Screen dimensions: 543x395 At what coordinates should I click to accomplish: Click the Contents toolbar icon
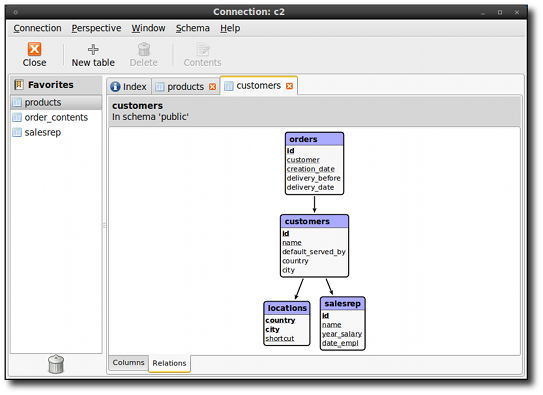(x=203, y=49)
